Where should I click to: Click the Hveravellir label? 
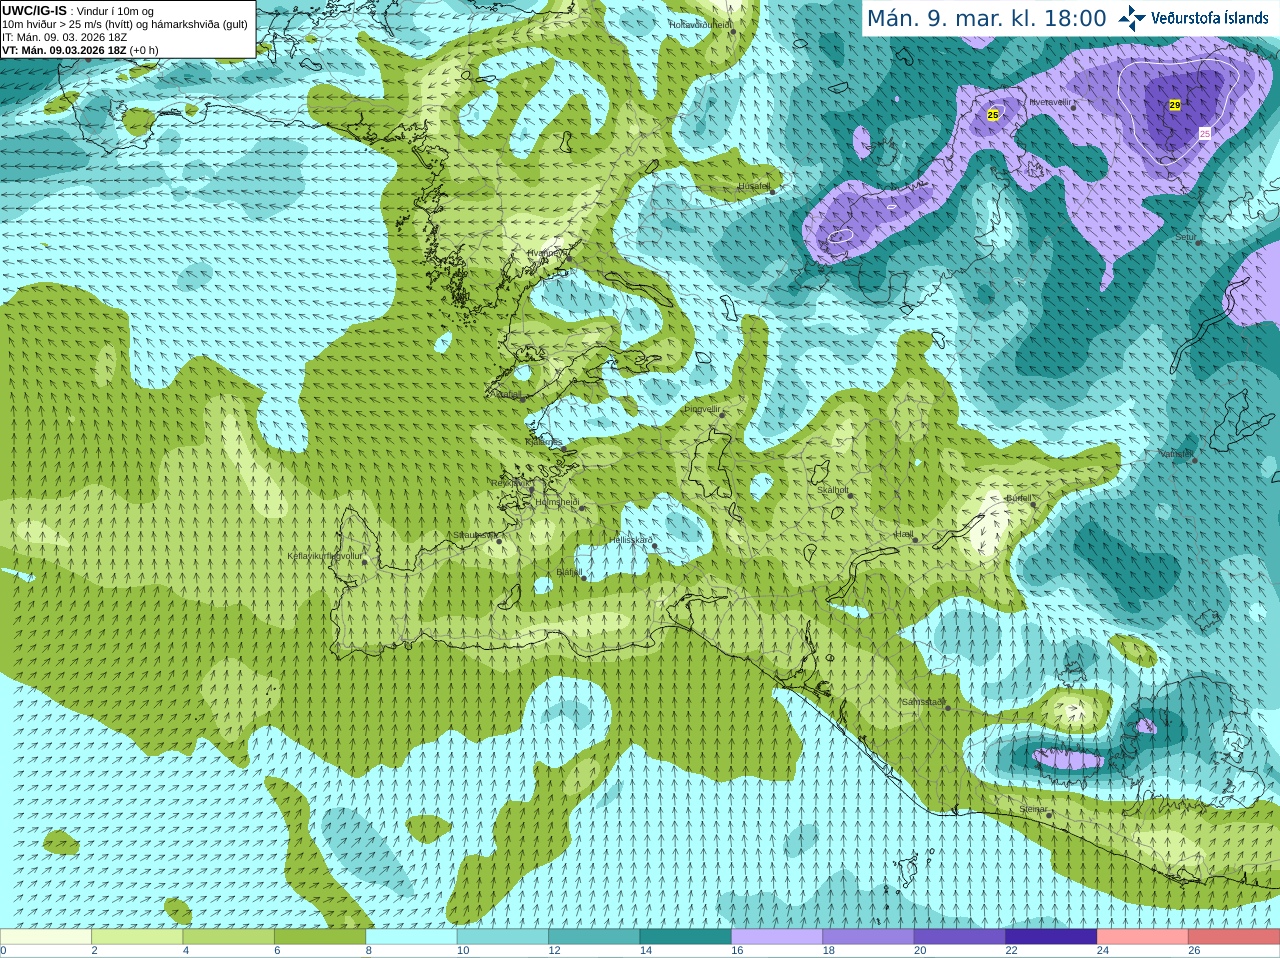coord(1050,102)
